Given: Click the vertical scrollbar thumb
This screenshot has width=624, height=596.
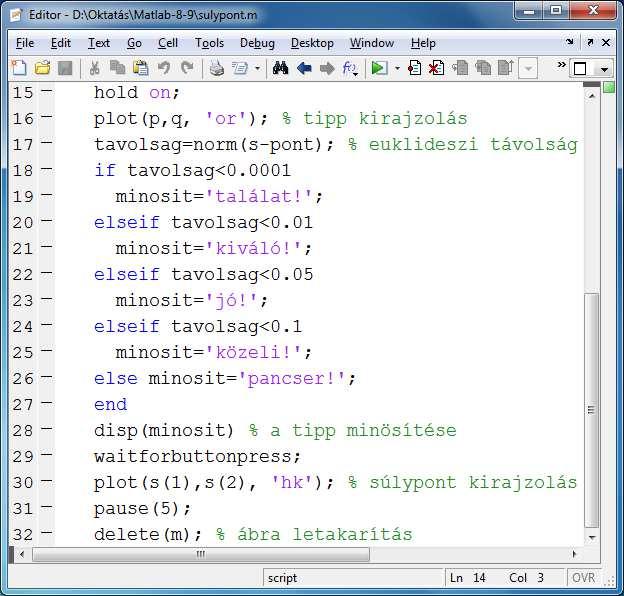Looking at the screenshot, I should click(x=591, y=410).
